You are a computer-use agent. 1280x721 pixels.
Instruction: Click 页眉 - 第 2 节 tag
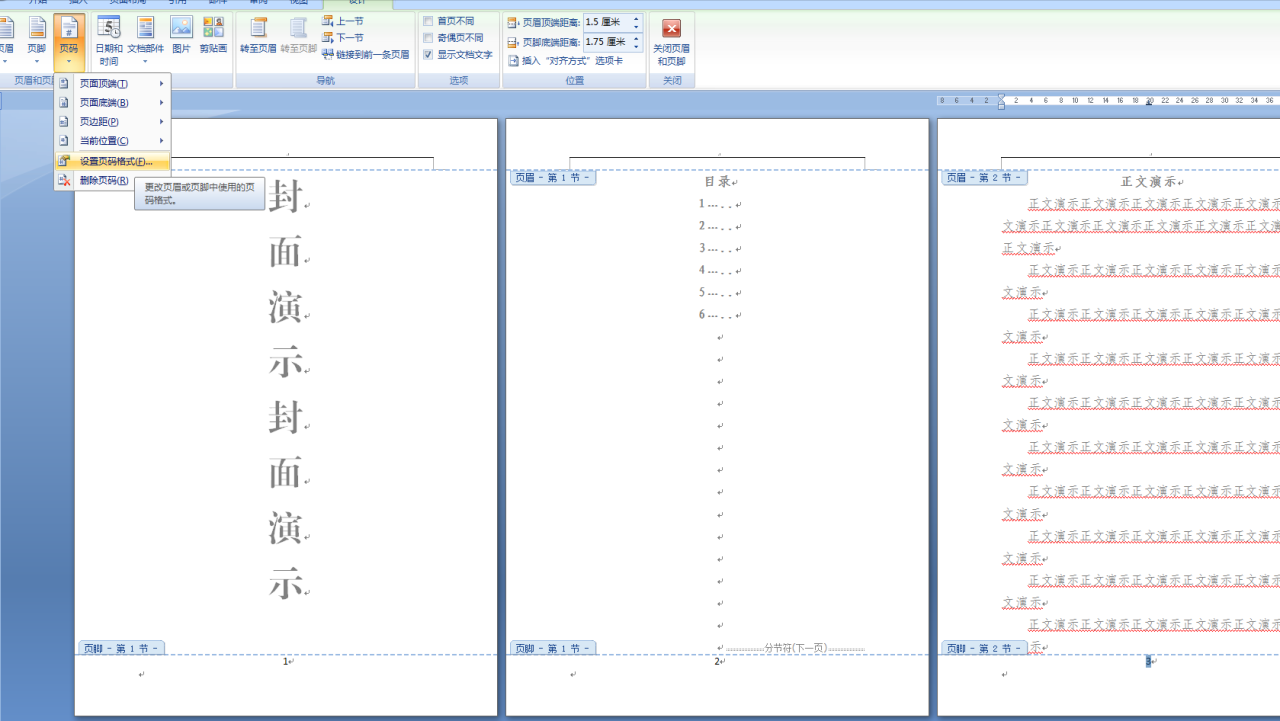click(x=984, y=178)
